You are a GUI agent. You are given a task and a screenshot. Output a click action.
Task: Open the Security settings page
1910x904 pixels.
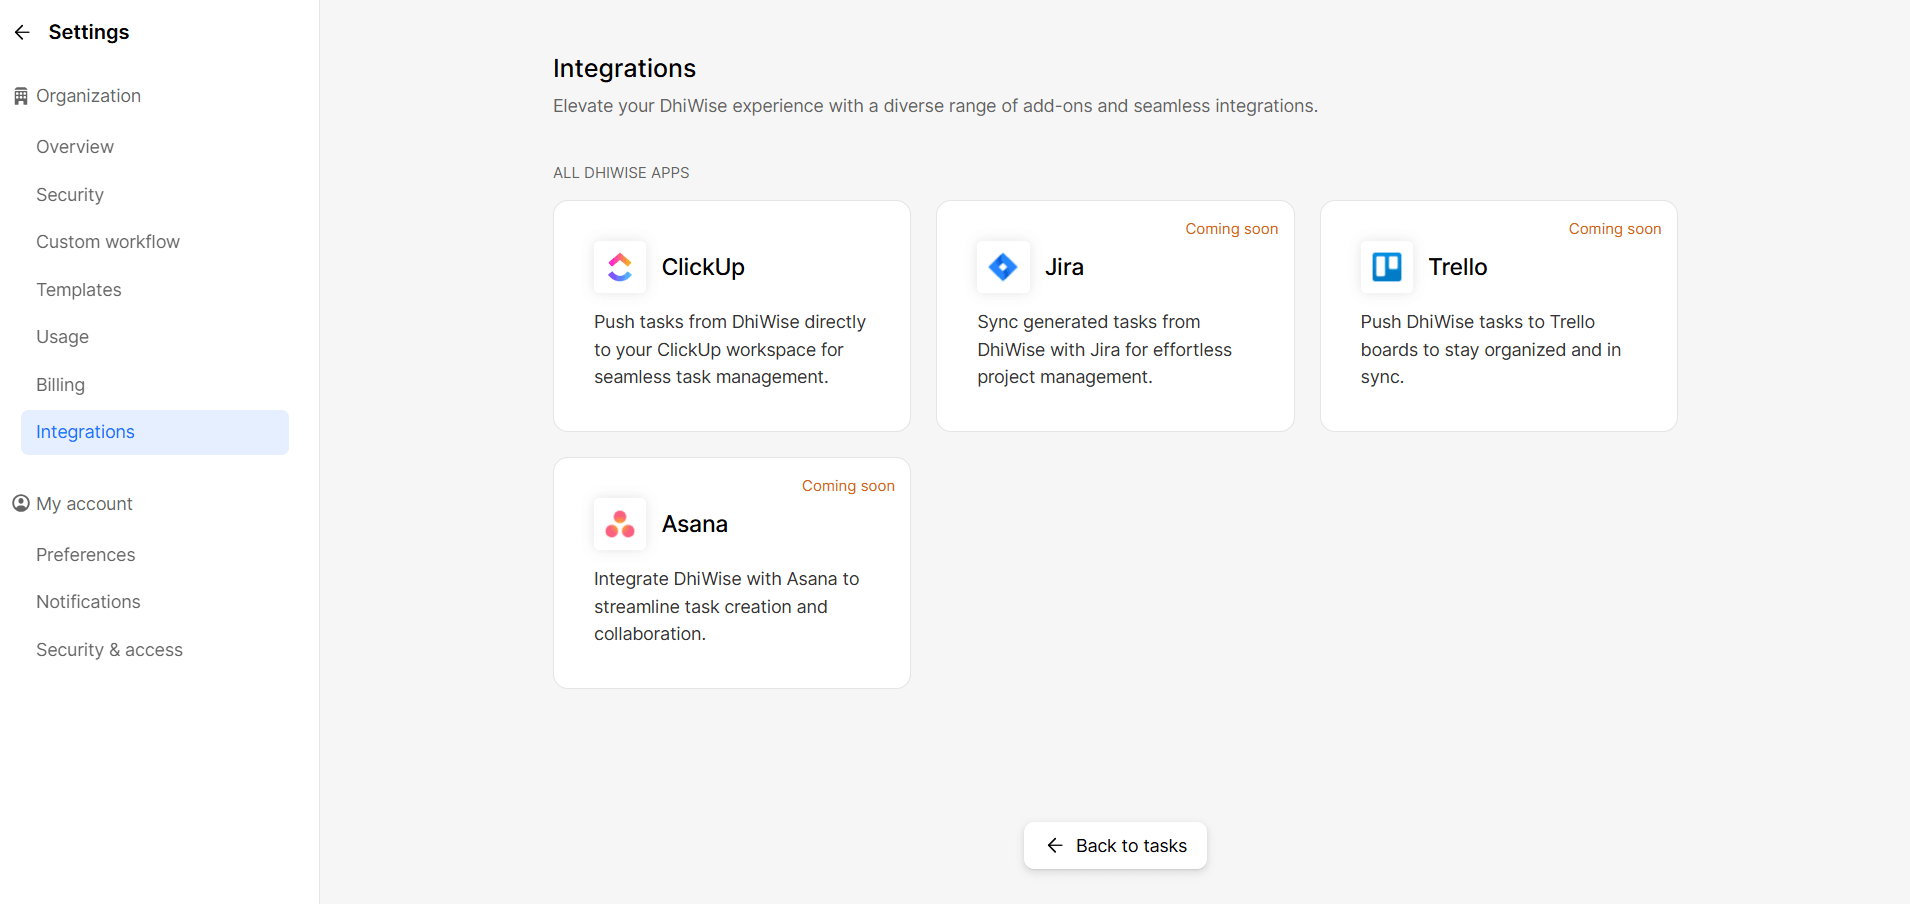[70, 195]
